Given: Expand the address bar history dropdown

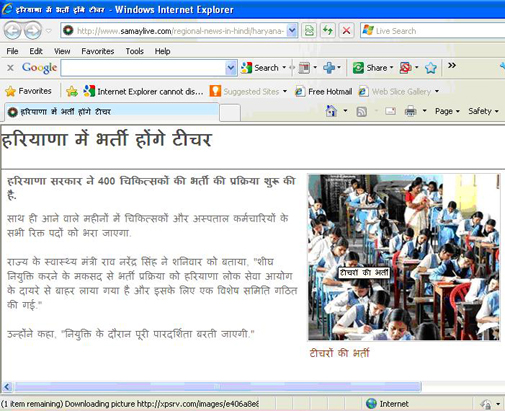Looking at the screenshot, I should click(292, 31).
